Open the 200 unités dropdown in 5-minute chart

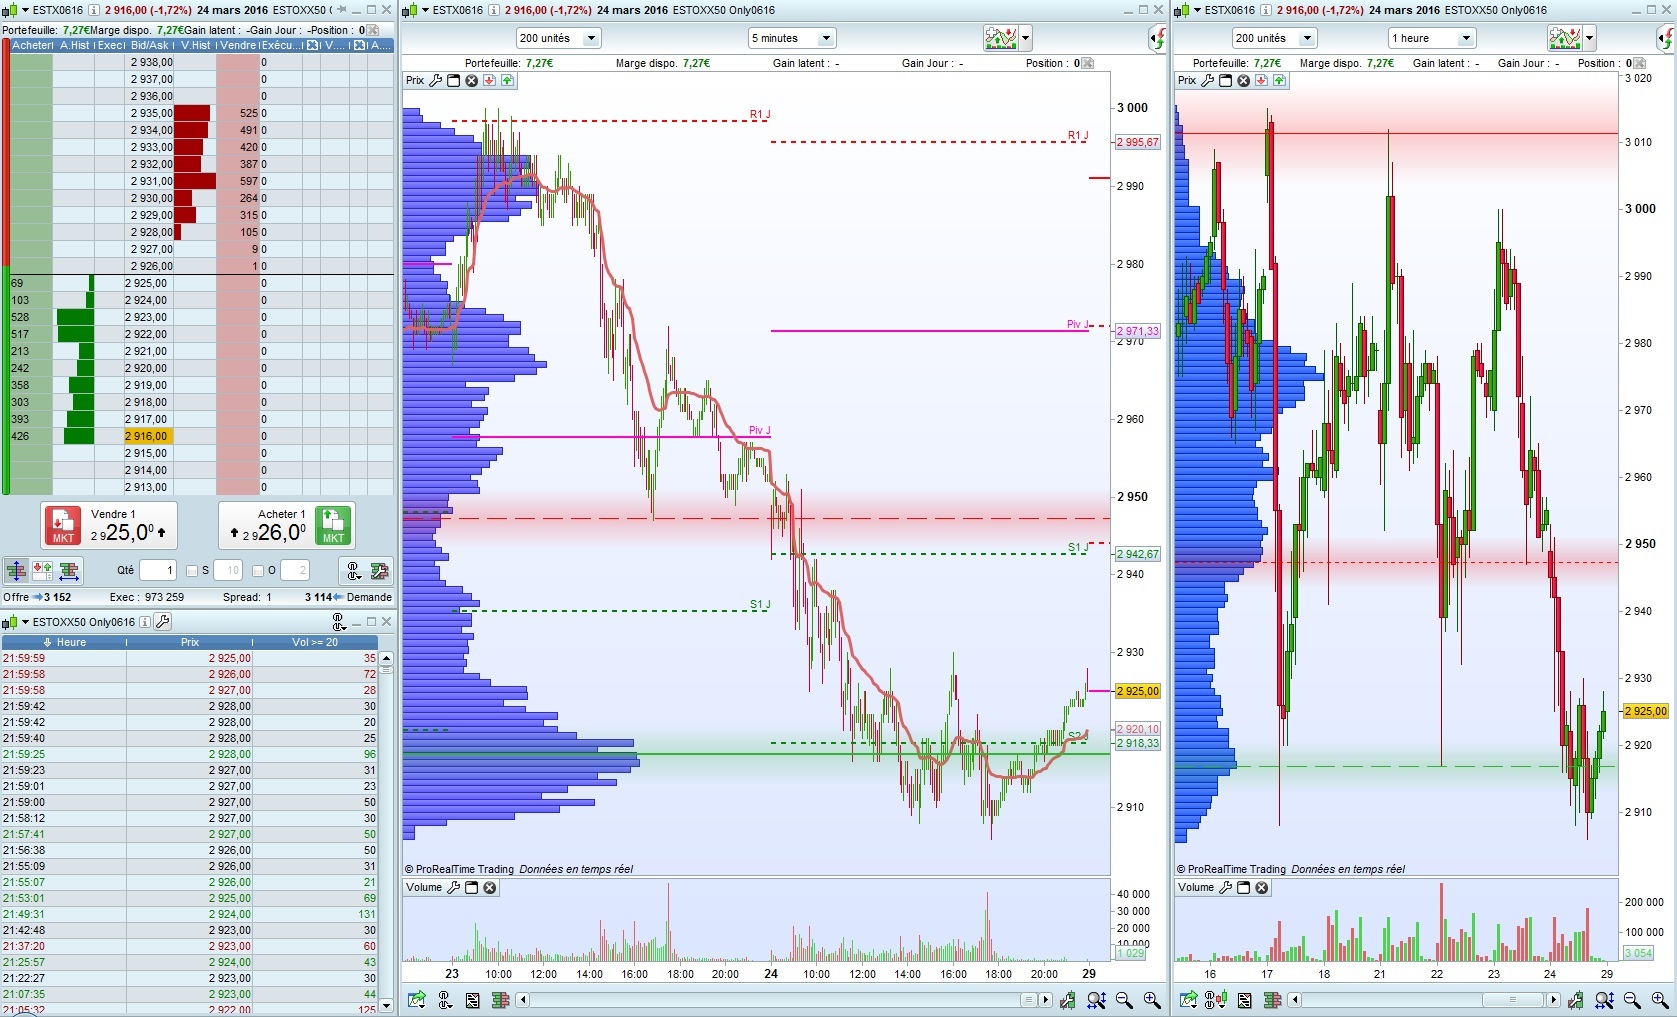pyautogui.click(x=558, y=38)
